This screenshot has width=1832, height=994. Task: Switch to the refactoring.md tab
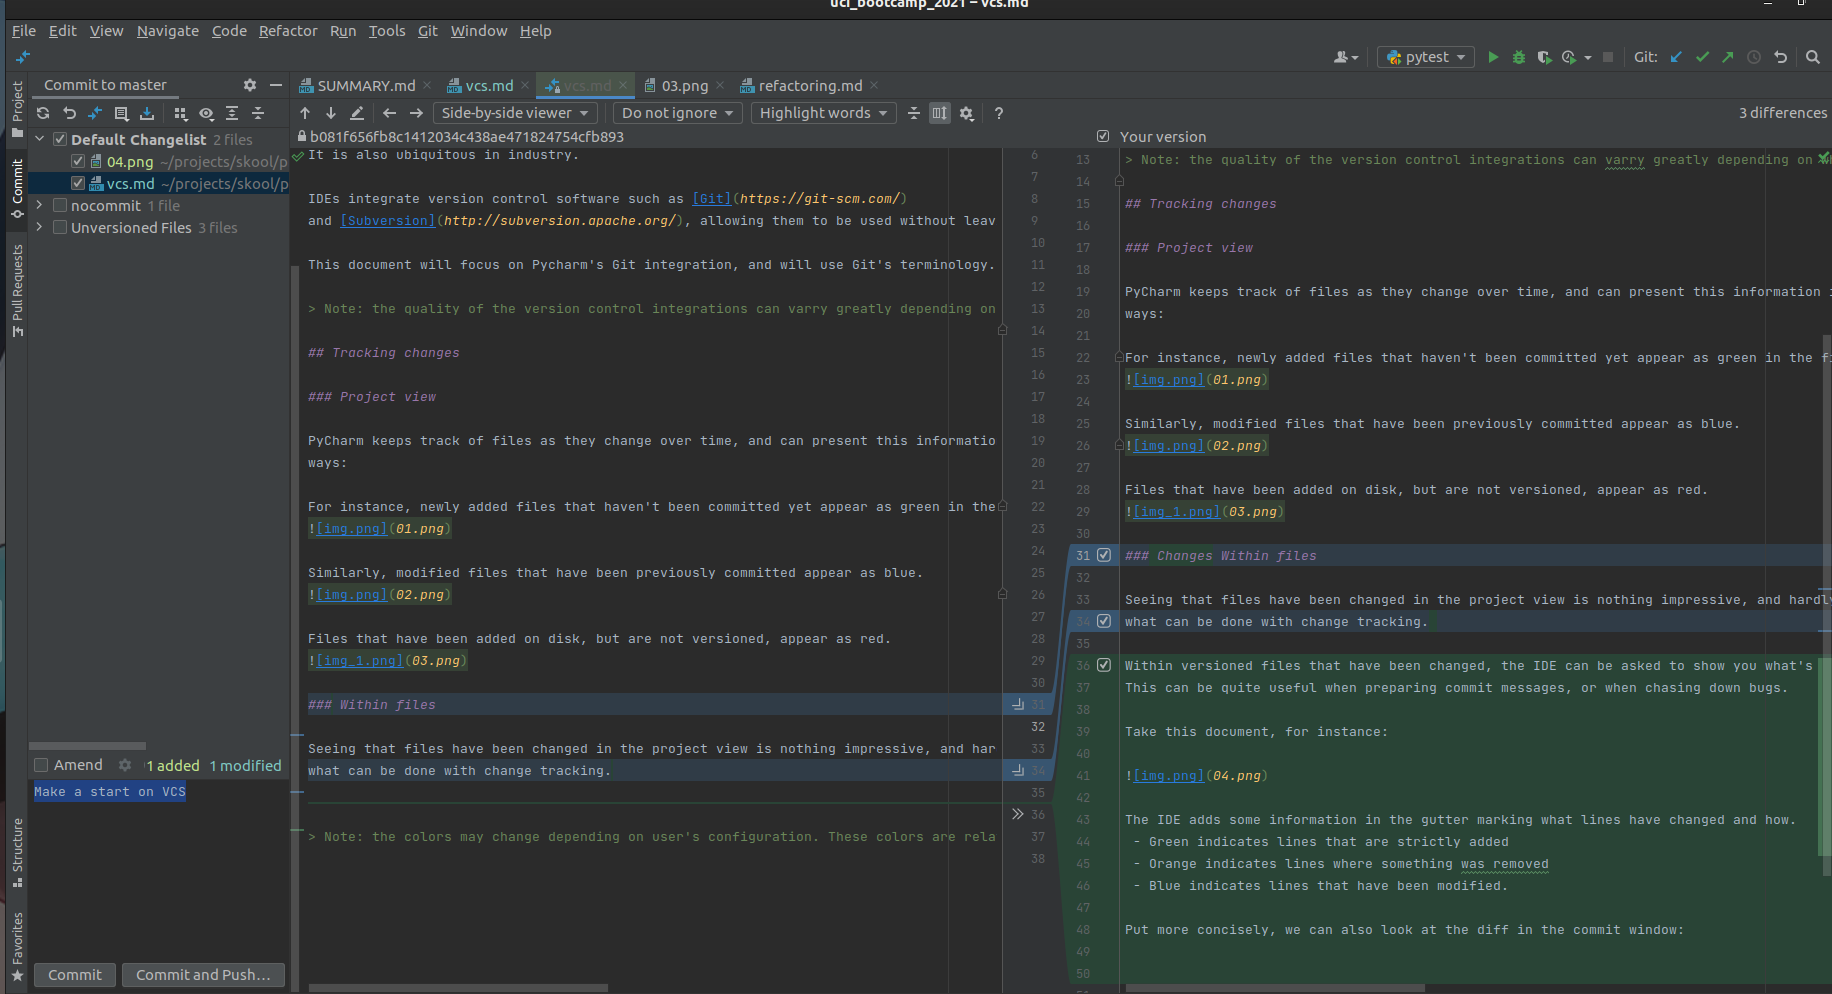point(809,86)
